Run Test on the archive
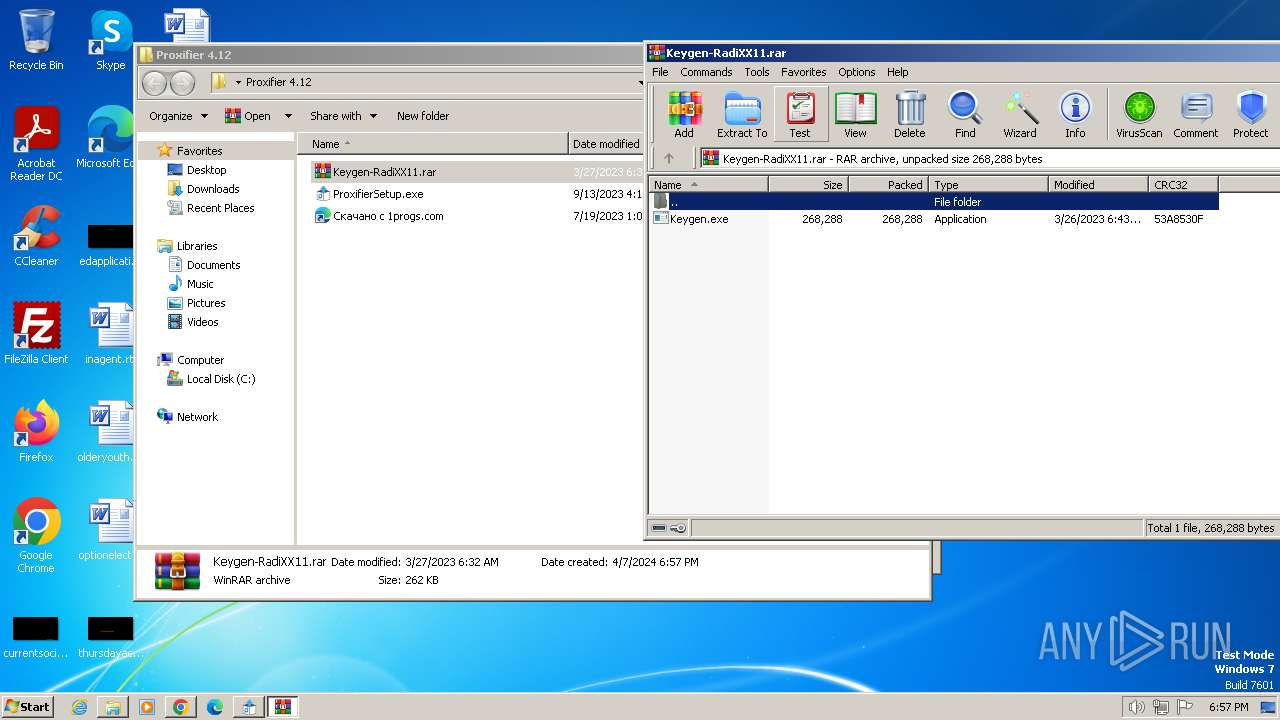 [x=800, y=114]
